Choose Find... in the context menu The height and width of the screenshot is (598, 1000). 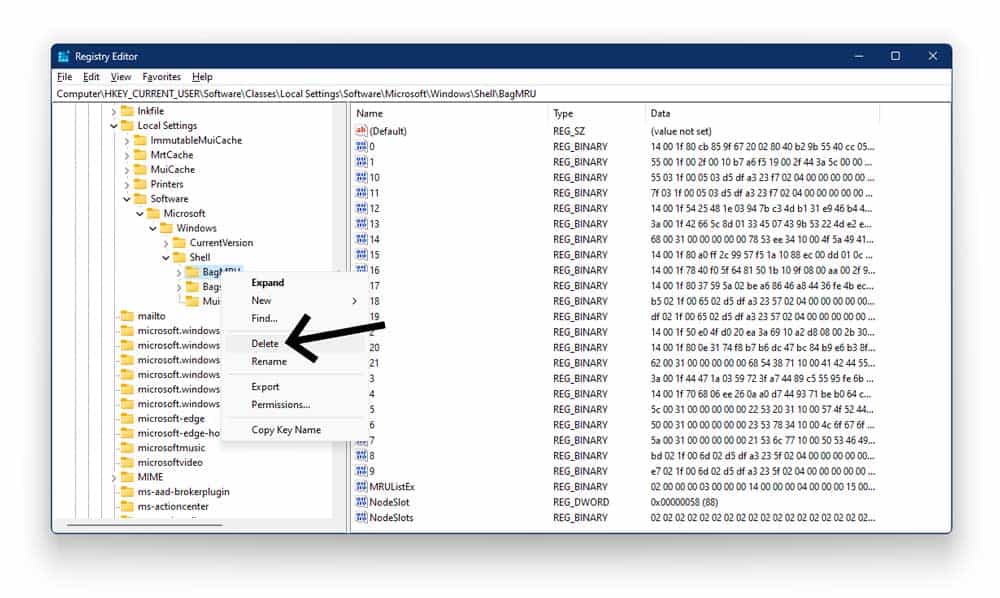click(264, 318)
